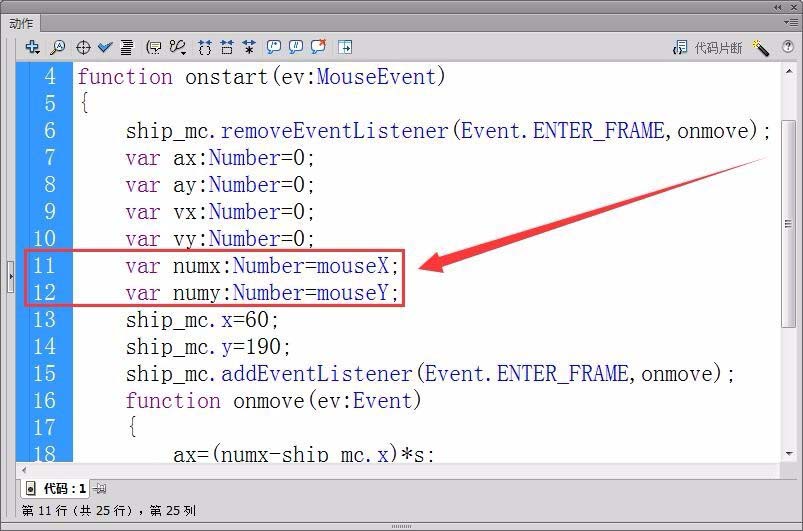This screenshot has height=531, width=803.
Task: Click the vertical scrollbar up arrow
Action: point(789,73)
